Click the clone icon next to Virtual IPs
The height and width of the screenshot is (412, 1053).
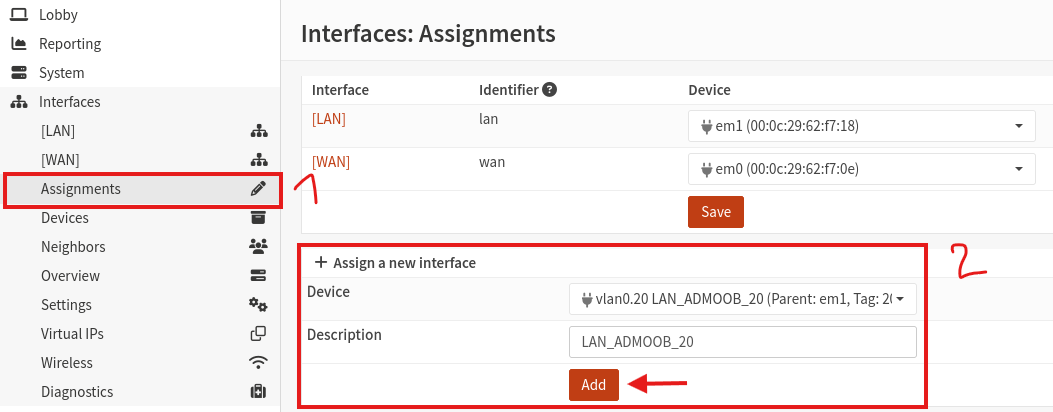258,333
